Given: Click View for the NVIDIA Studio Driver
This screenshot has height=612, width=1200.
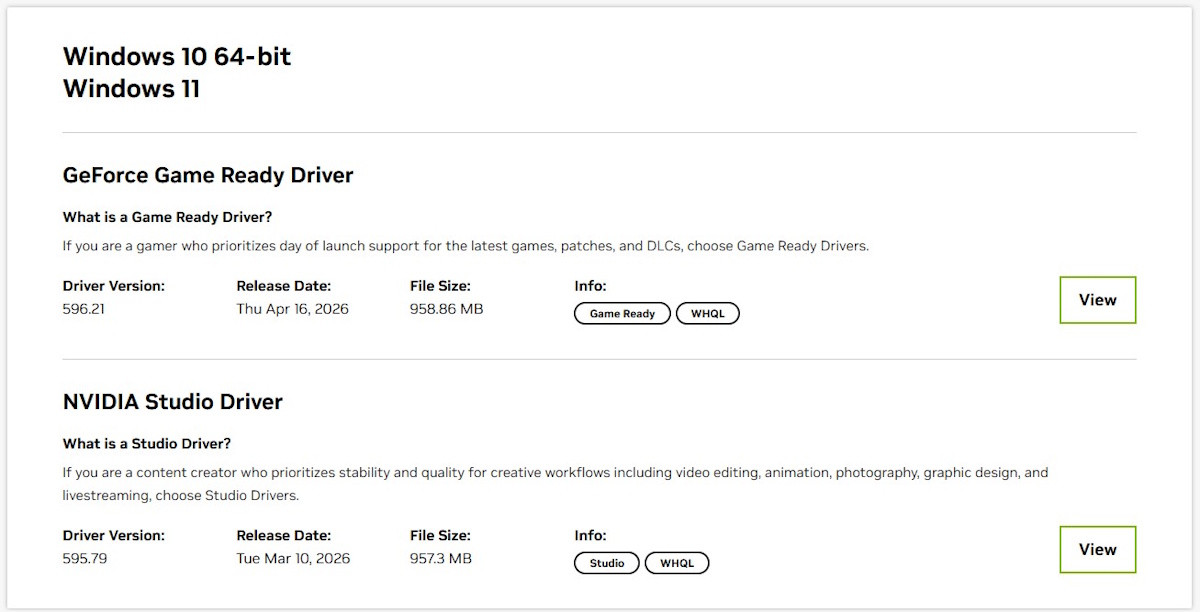Looking at the screenshot, I should (1097, 550).
